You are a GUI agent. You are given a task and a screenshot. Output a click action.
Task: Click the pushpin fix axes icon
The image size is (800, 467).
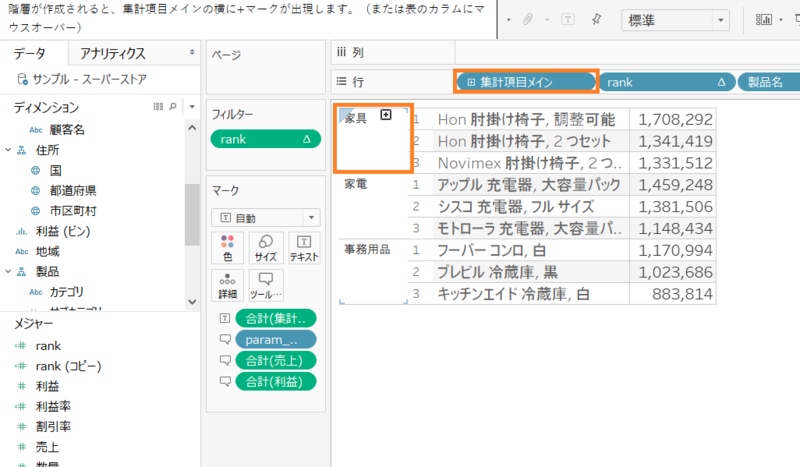pos(596,20)
